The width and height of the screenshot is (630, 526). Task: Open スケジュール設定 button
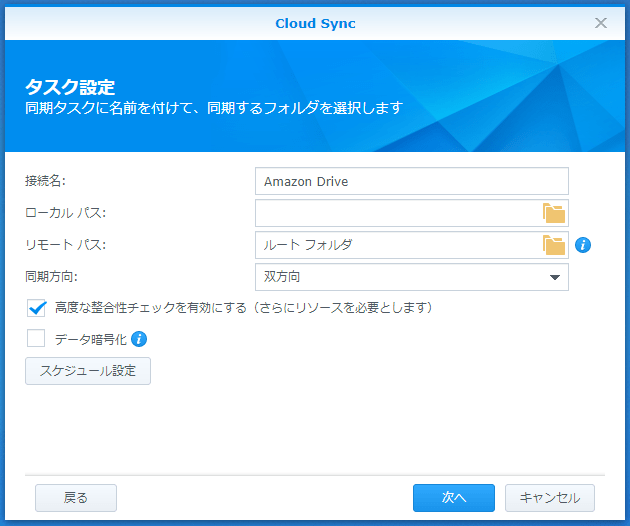click(88, 371)
